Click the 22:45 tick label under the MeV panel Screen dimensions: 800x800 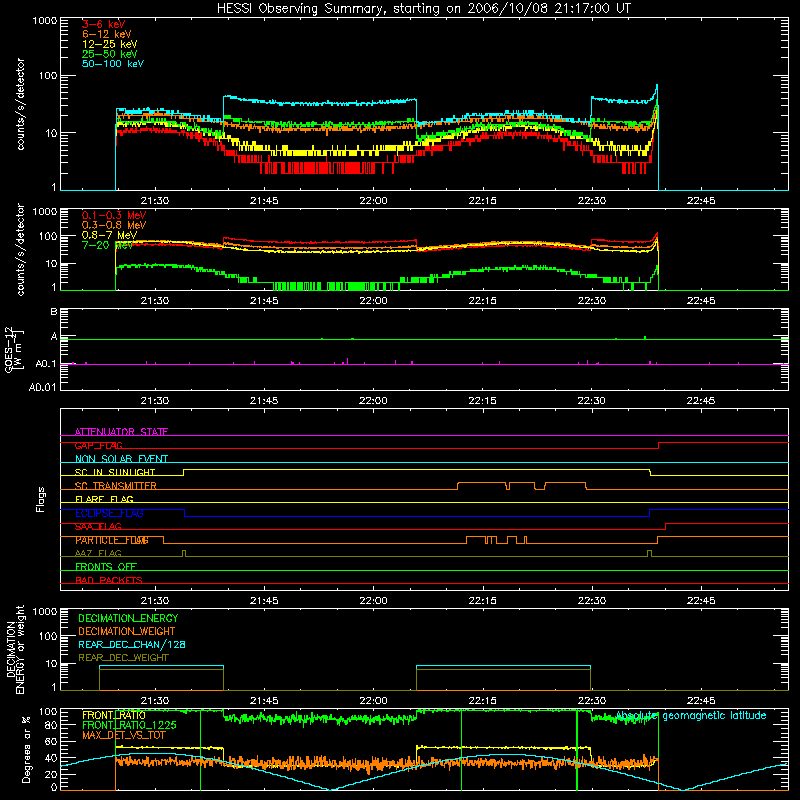click(701, 301)
